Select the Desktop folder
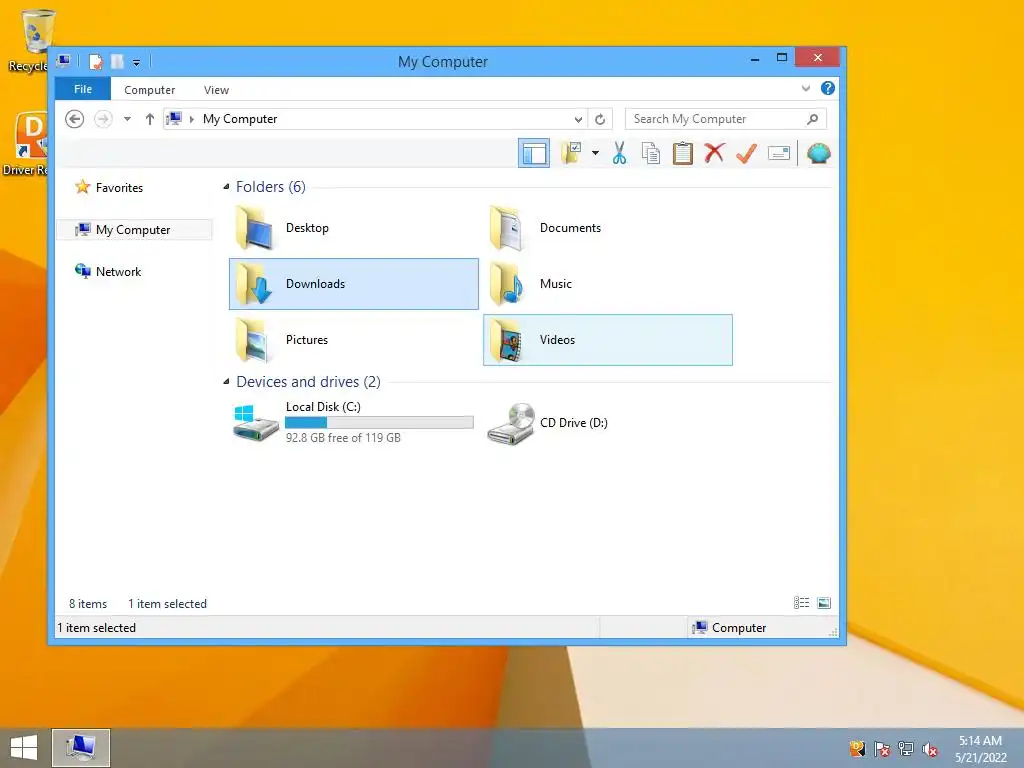Image resolution: width=1024 pixels, height=768 pixels. point(353,228)
